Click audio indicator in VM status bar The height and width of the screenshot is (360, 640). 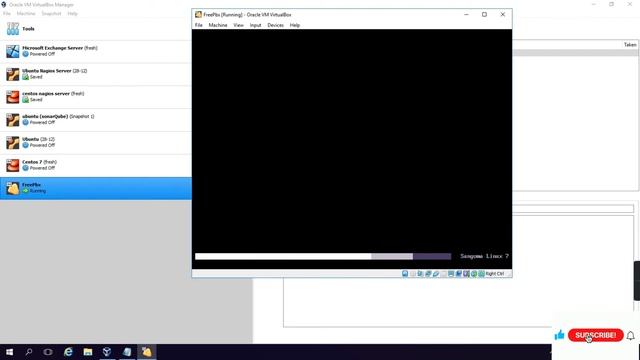420,273
